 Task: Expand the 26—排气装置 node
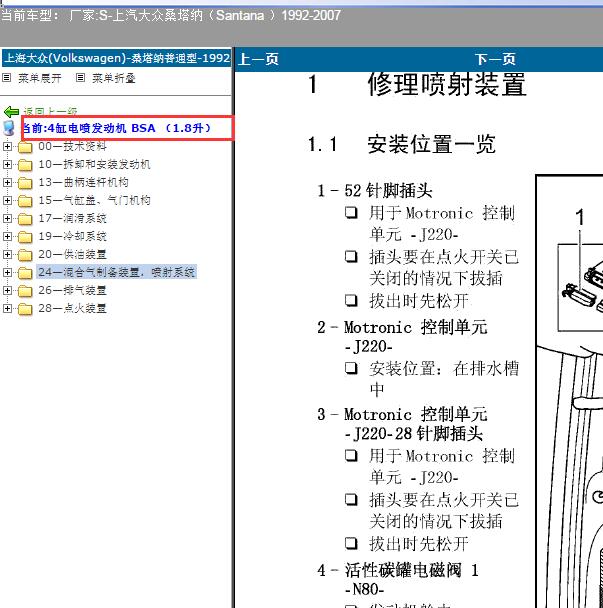pyautogui.click(x=7, y=290)
